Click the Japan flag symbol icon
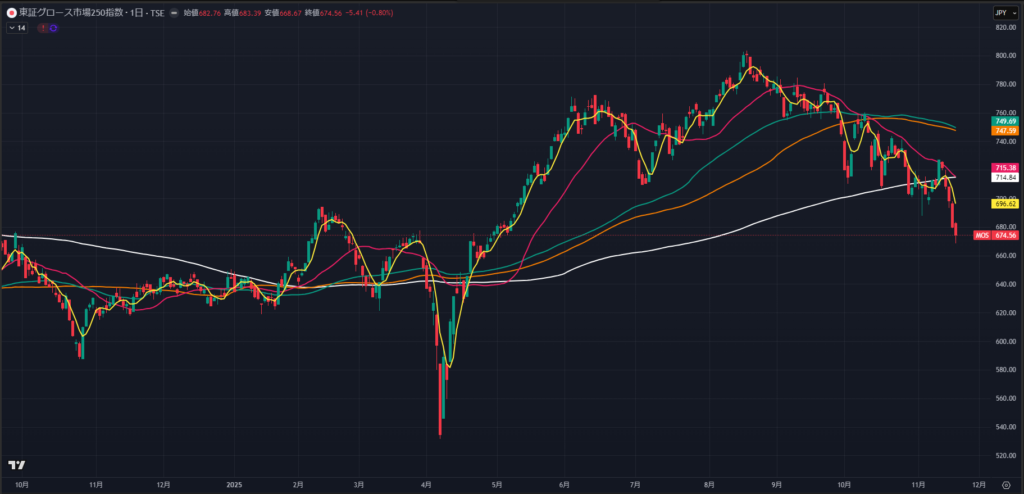The image size is (1024, 494). pyautogui.click(x=11, y=12)
